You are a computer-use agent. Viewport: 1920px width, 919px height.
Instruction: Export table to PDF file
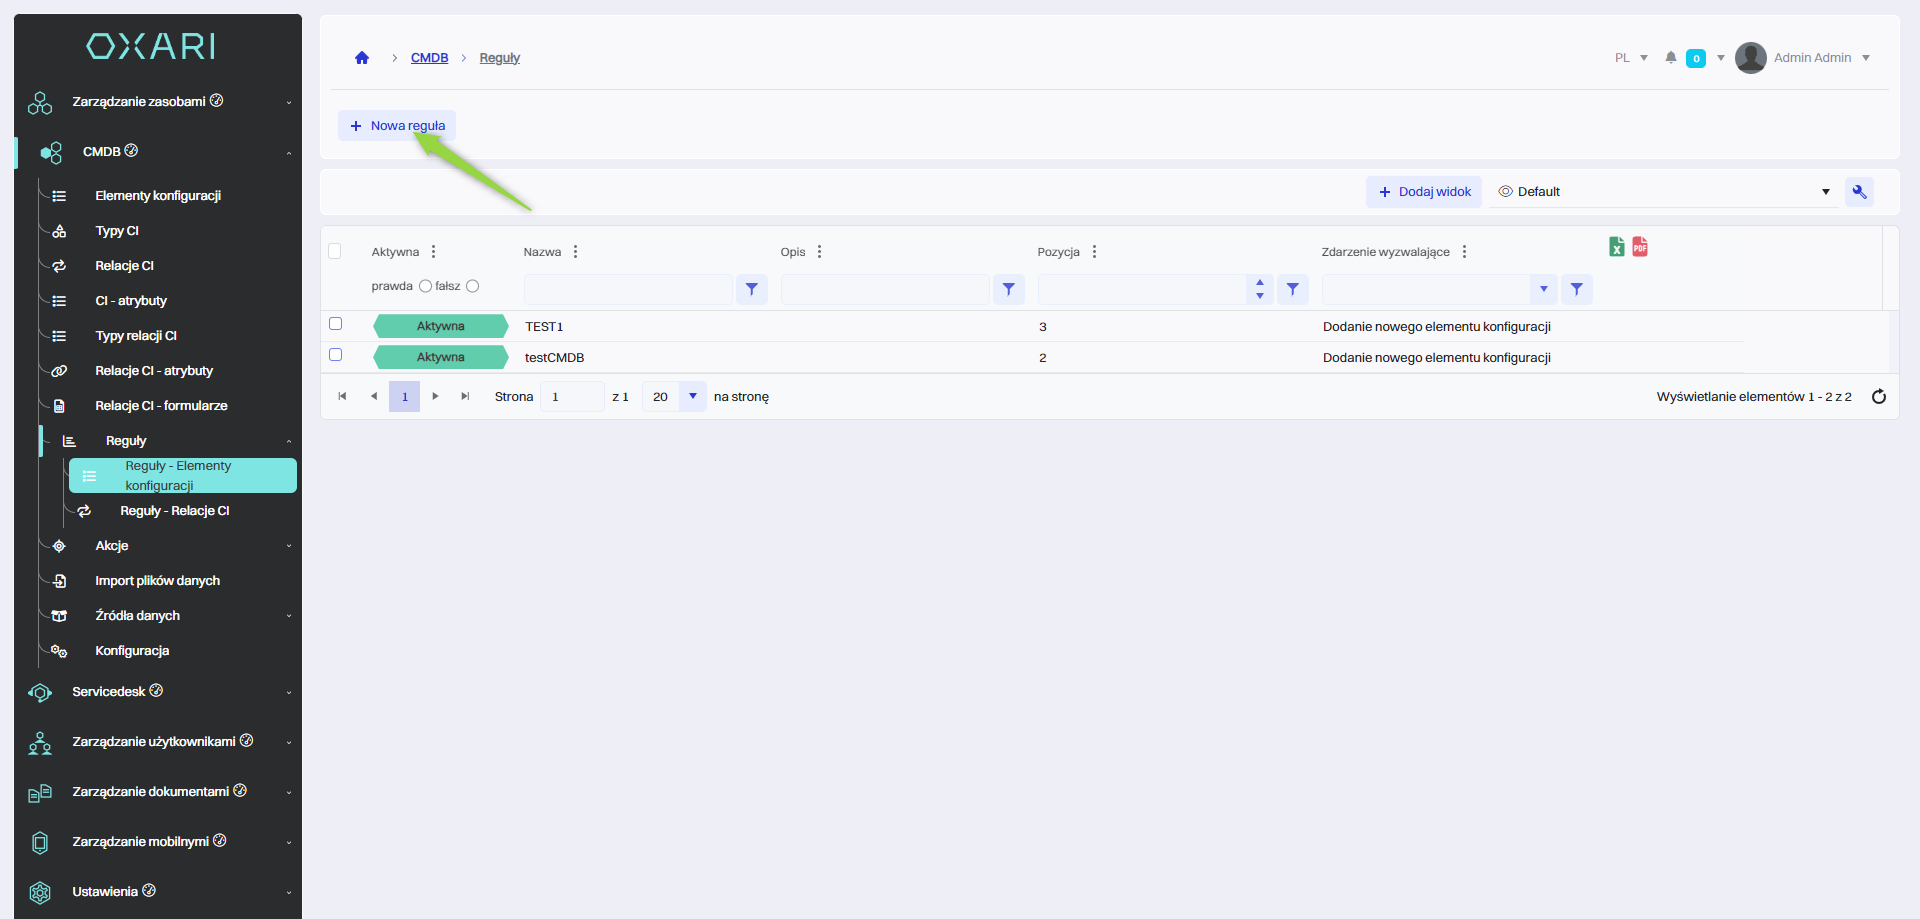click(1640, 247)
